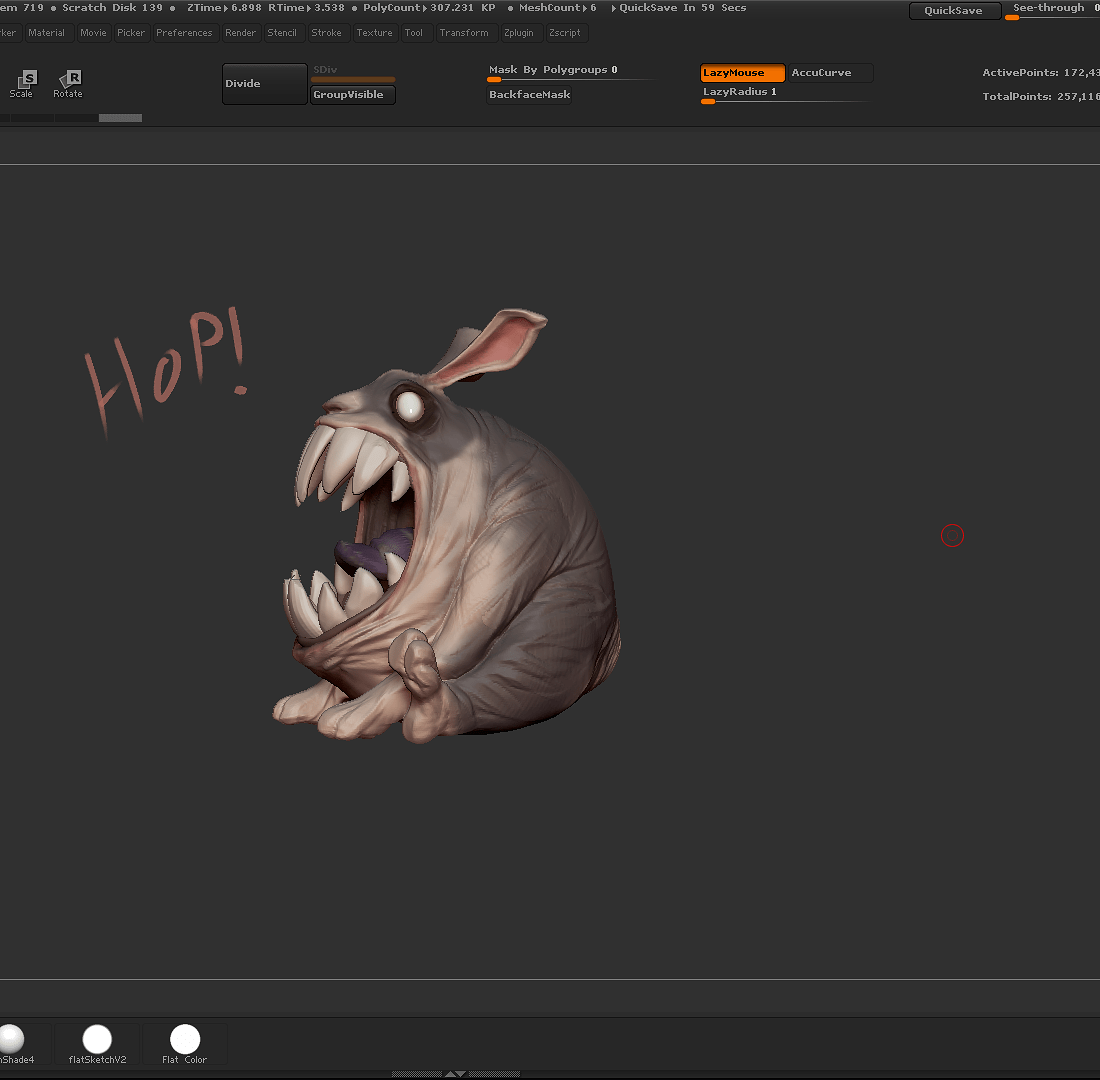Toggle the LazyMouse option
Image resolution: width=1100 pixels, height=1080 pixels.
742,73
